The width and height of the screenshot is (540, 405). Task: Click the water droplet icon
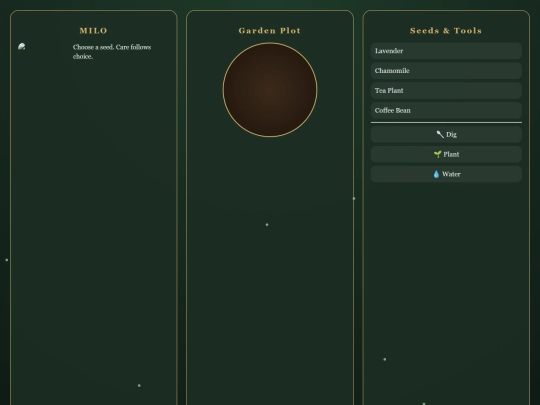[436, 174]
